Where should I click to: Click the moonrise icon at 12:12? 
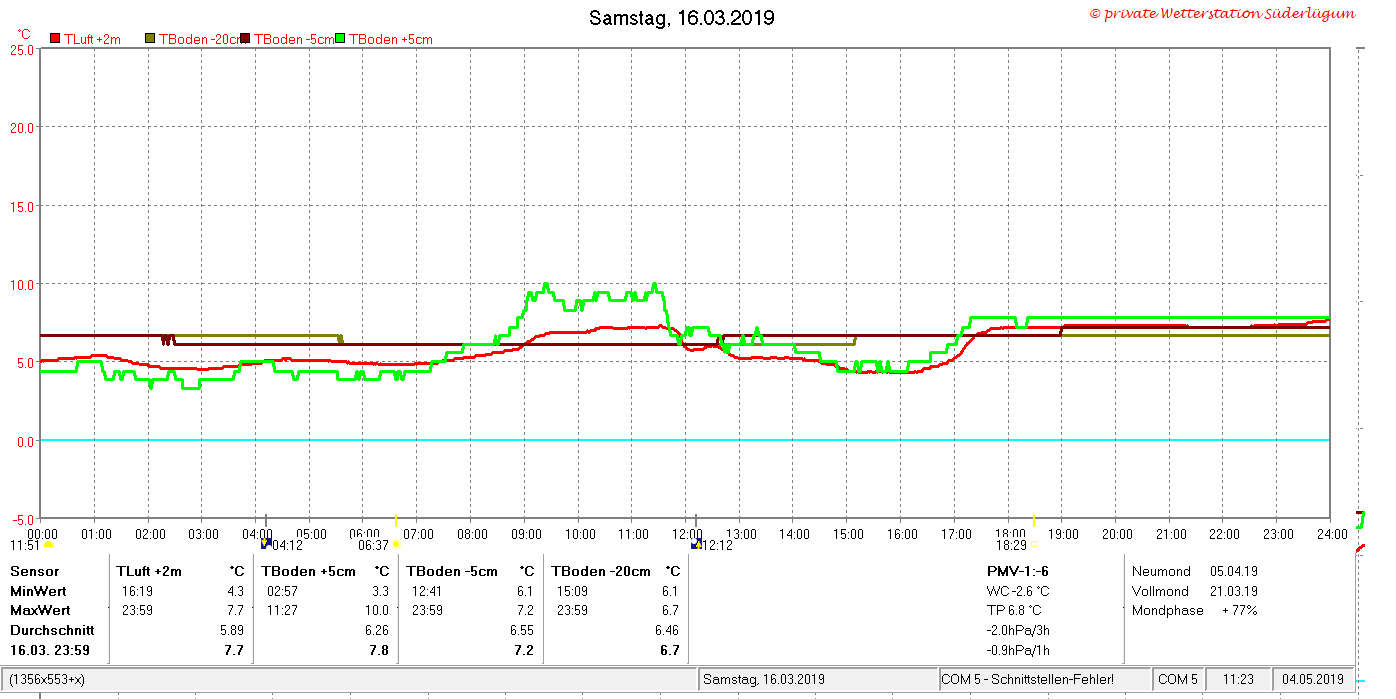point(696,544)
